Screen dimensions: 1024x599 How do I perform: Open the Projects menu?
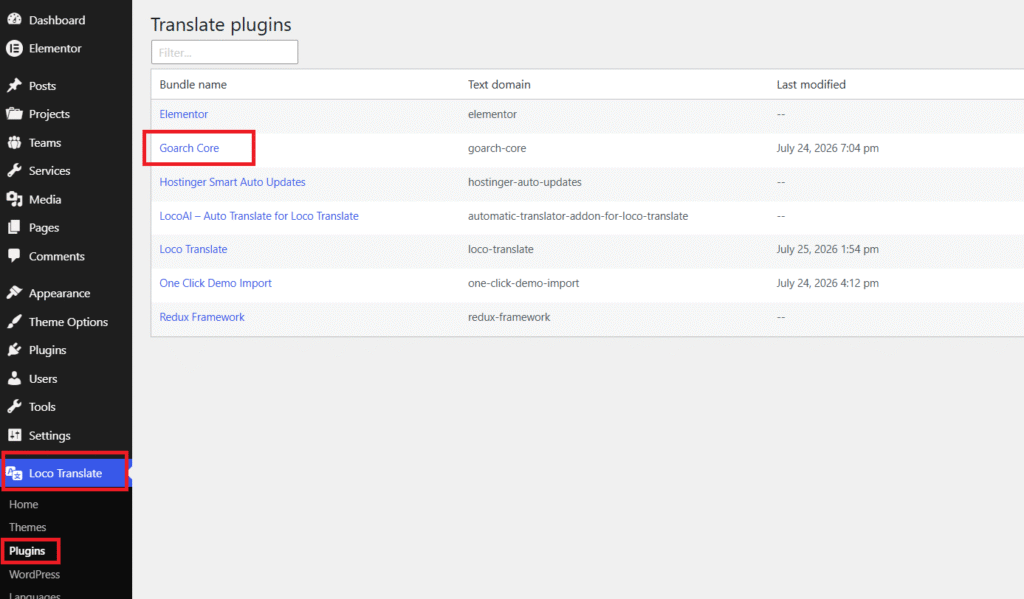(x=49, y=114)
